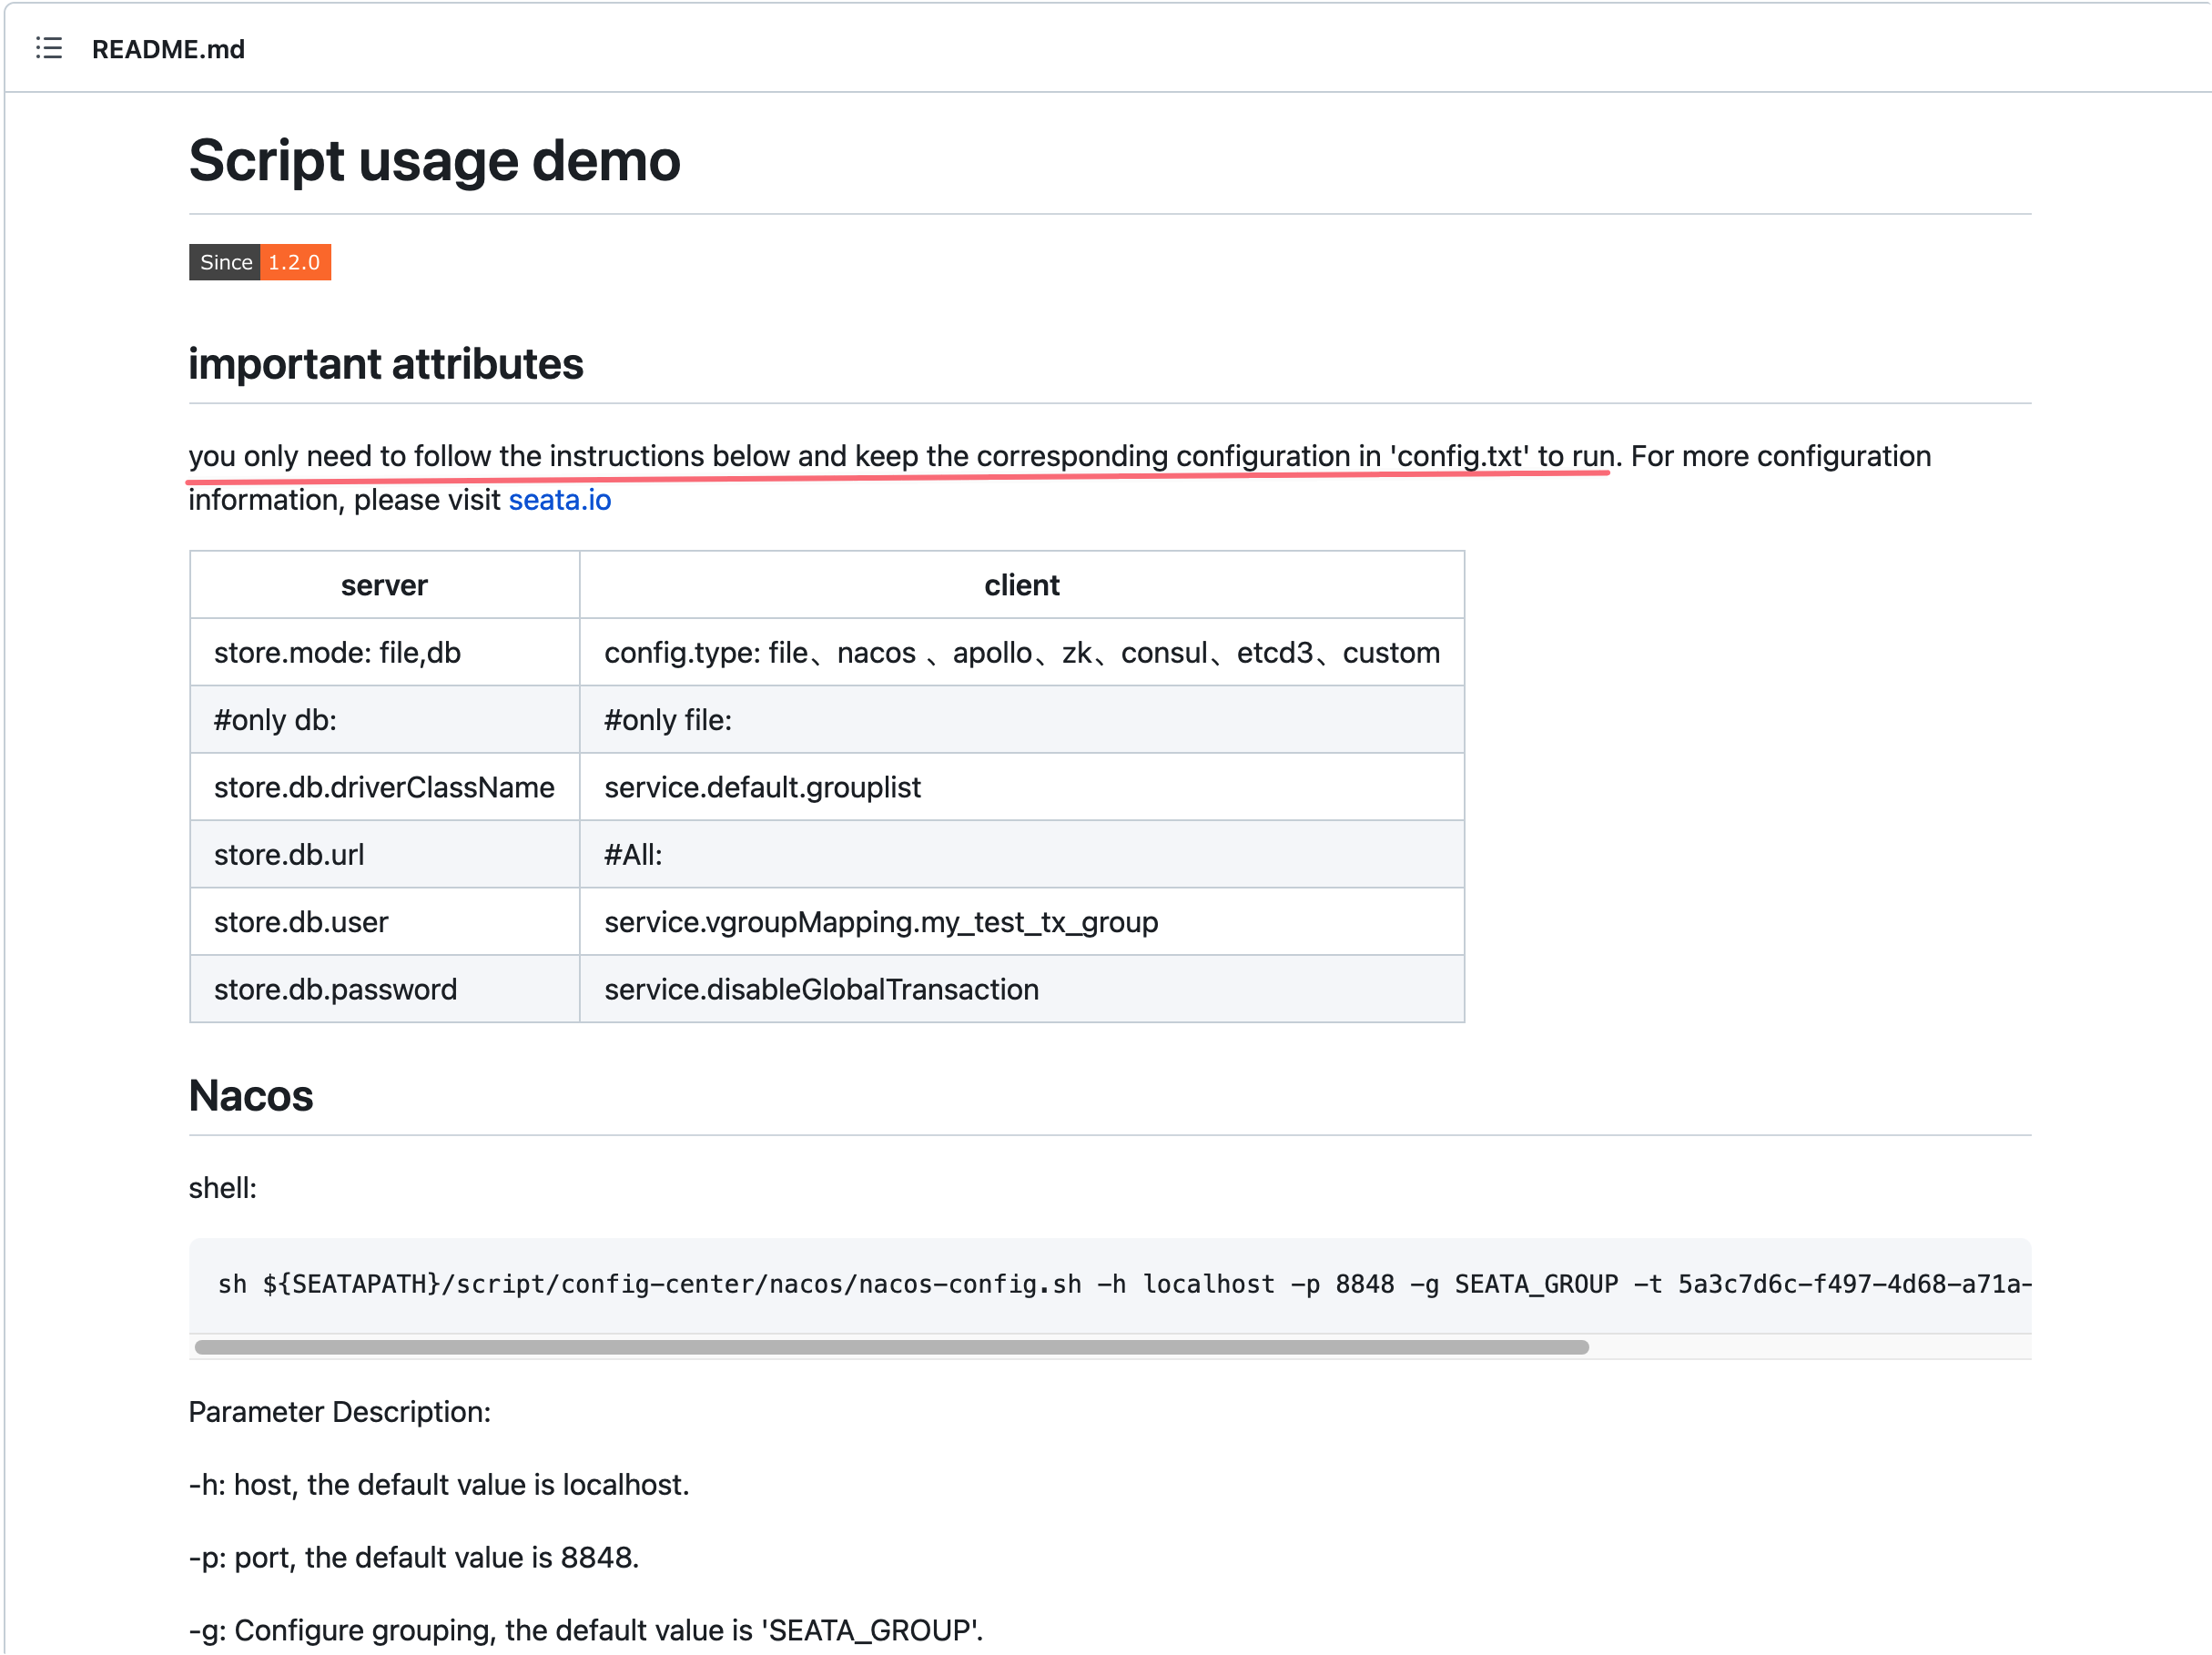Click the paragraph mentioning 'config.txt' to run
This screenshot has width=2212, height=1655.
coord(1060,478)
